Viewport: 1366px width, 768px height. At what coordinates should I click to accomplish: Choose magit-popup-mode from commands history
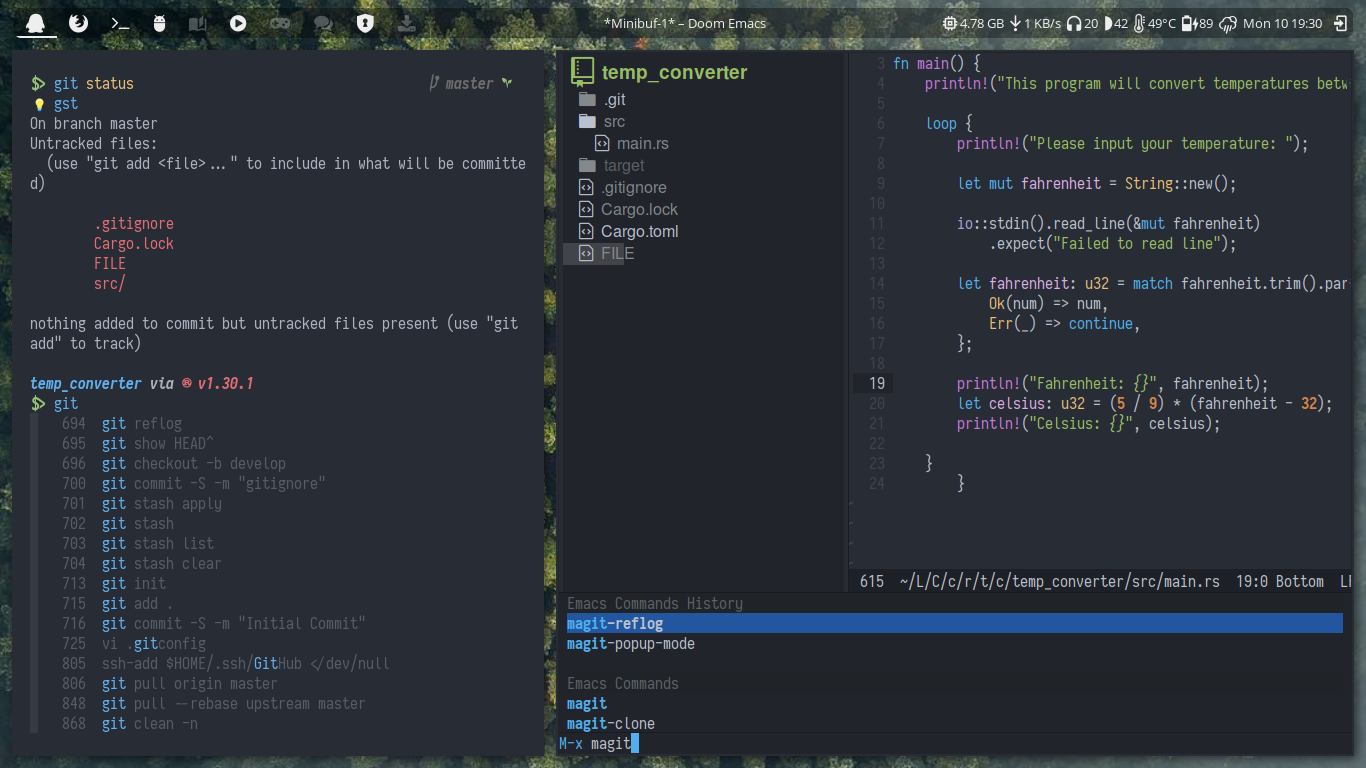(631, 644)
